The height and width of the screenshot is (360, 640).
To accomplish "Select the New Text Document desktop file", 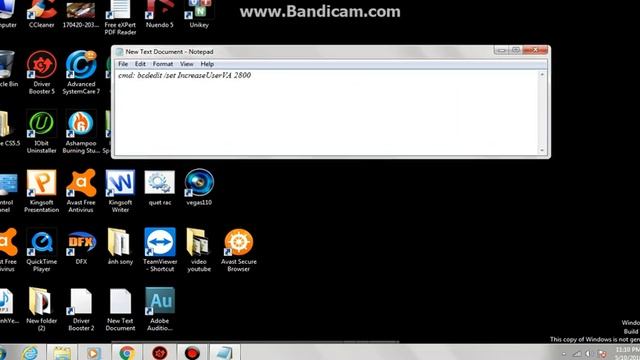I will [x=120, y=309].
